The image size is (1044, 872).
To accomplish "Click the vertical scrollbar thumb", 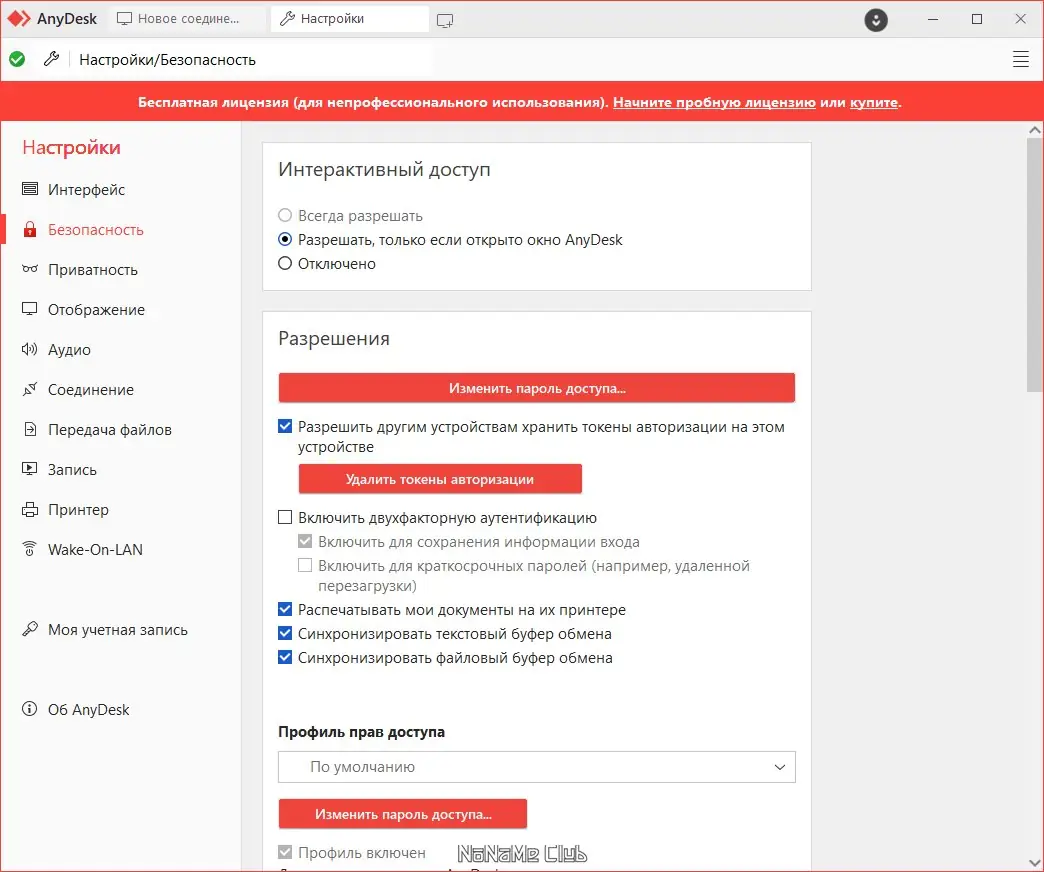I will pos(1035,265).
